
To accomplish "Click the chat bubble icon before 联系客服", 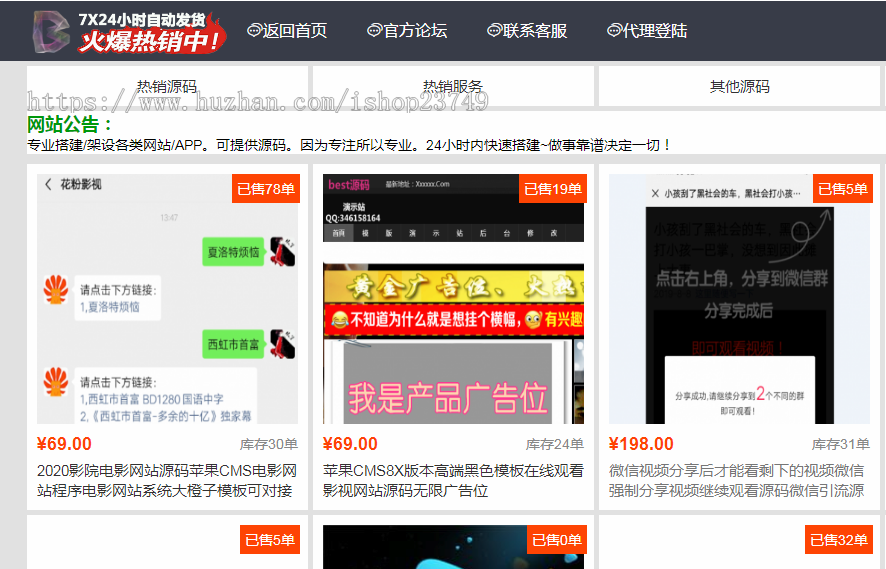I will click(494, 31).
